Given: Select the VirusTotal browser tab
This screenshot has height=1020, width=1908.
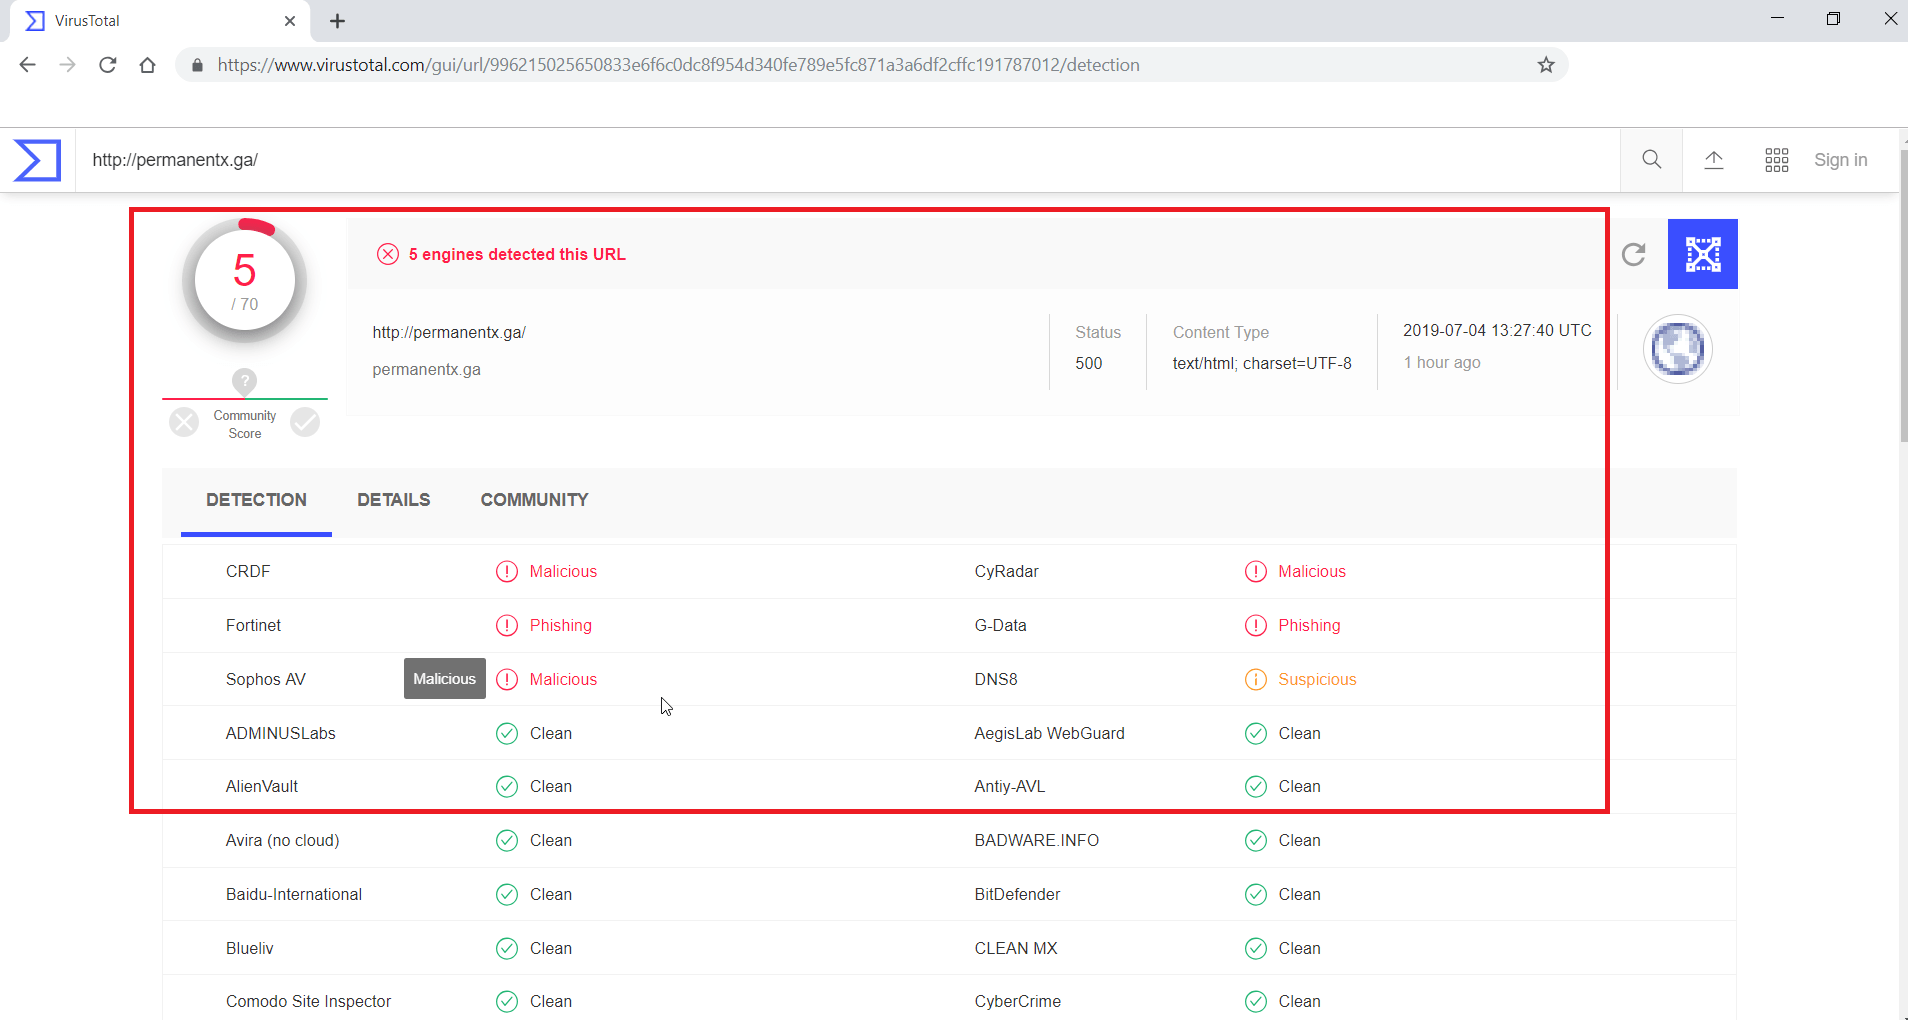Looking at the screenshot, I should click(160, 21).
